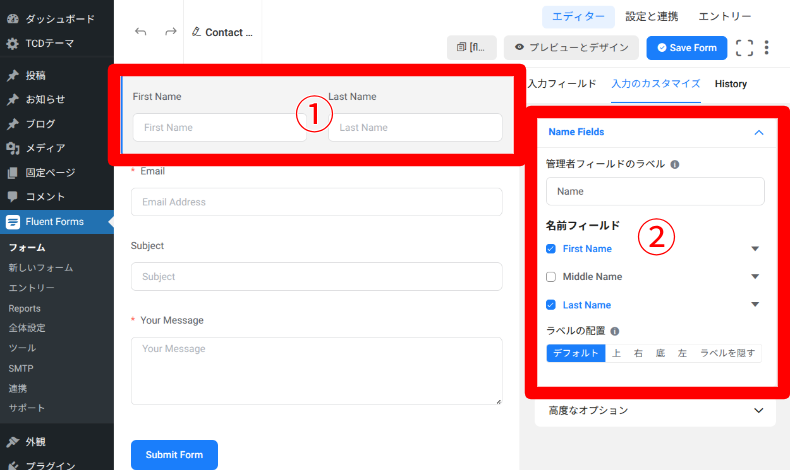Click the Email Address input field

click(316, 202)
